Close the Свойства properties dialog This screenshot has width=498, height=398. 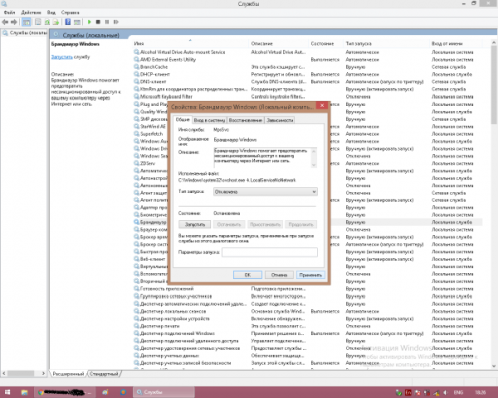click(x=322, y=106)
